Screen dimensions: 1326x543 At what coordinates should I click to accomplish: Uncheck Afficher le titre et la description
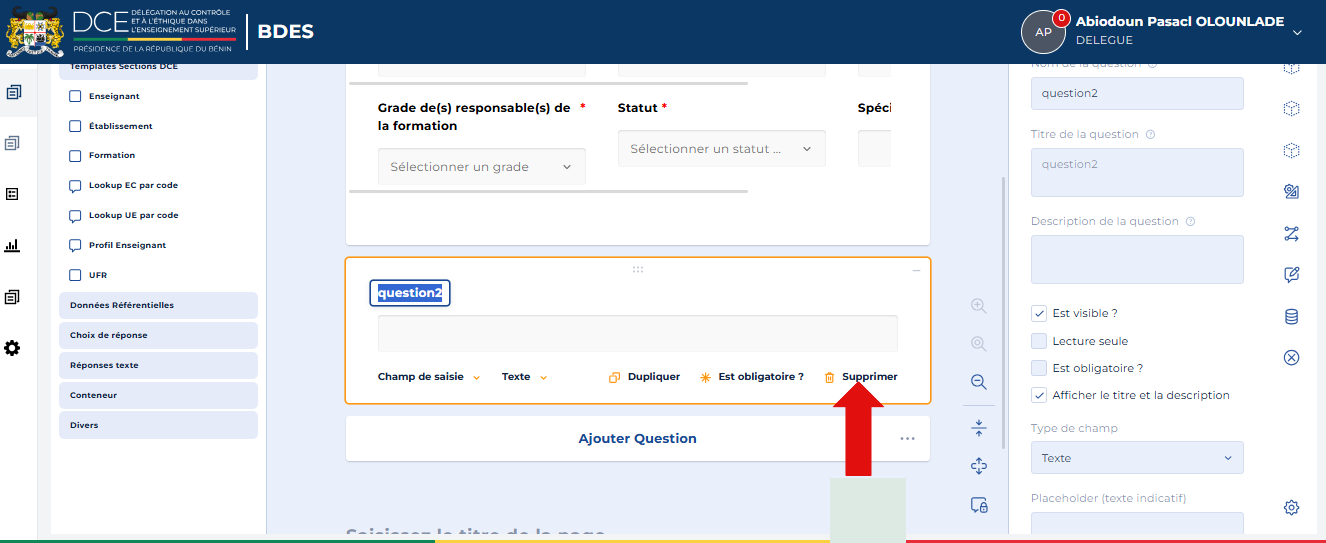point(1039,395)
